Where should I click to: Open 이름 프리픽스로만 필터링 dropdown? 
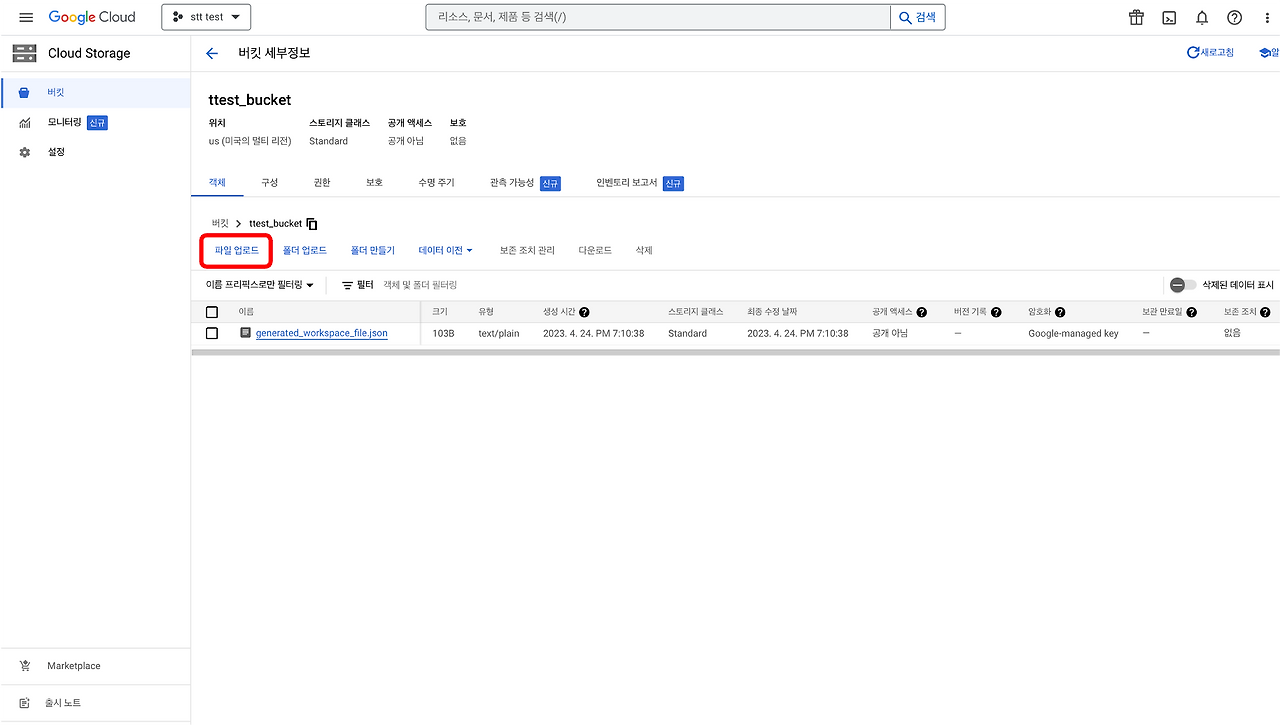(x=260, y=285)
